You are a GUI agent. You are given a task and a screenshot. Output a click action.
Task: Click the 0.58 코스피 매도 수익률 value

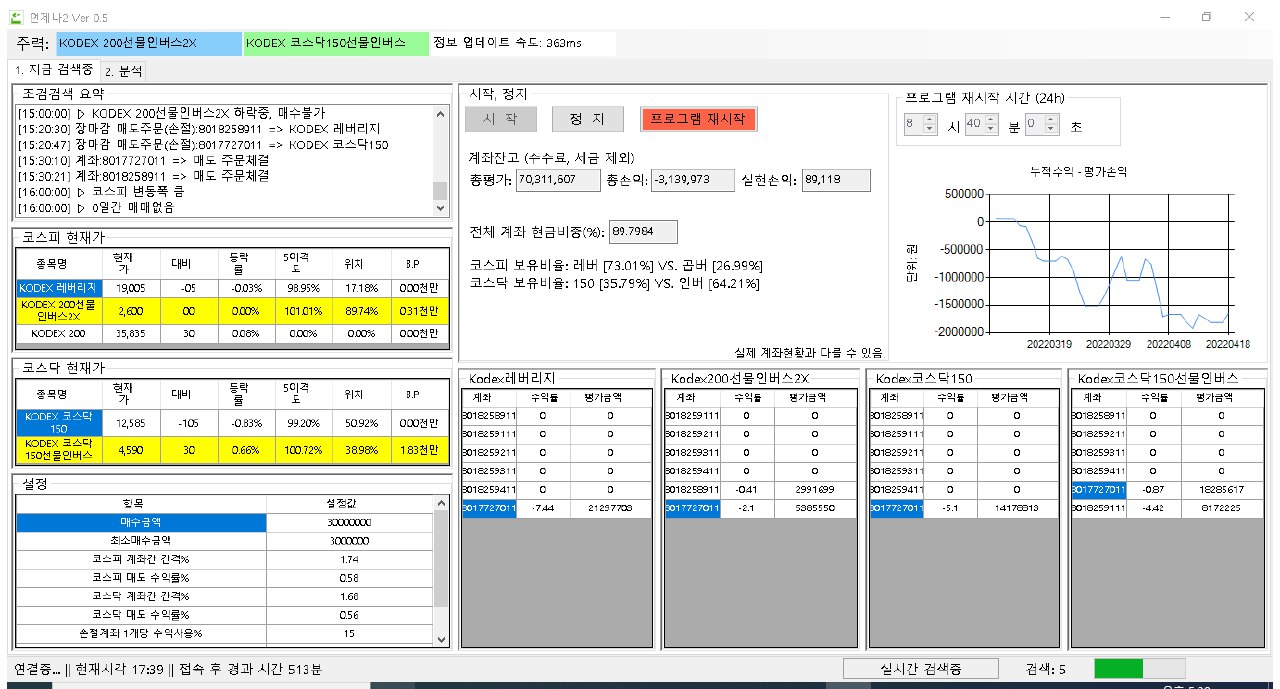point(349,578)
